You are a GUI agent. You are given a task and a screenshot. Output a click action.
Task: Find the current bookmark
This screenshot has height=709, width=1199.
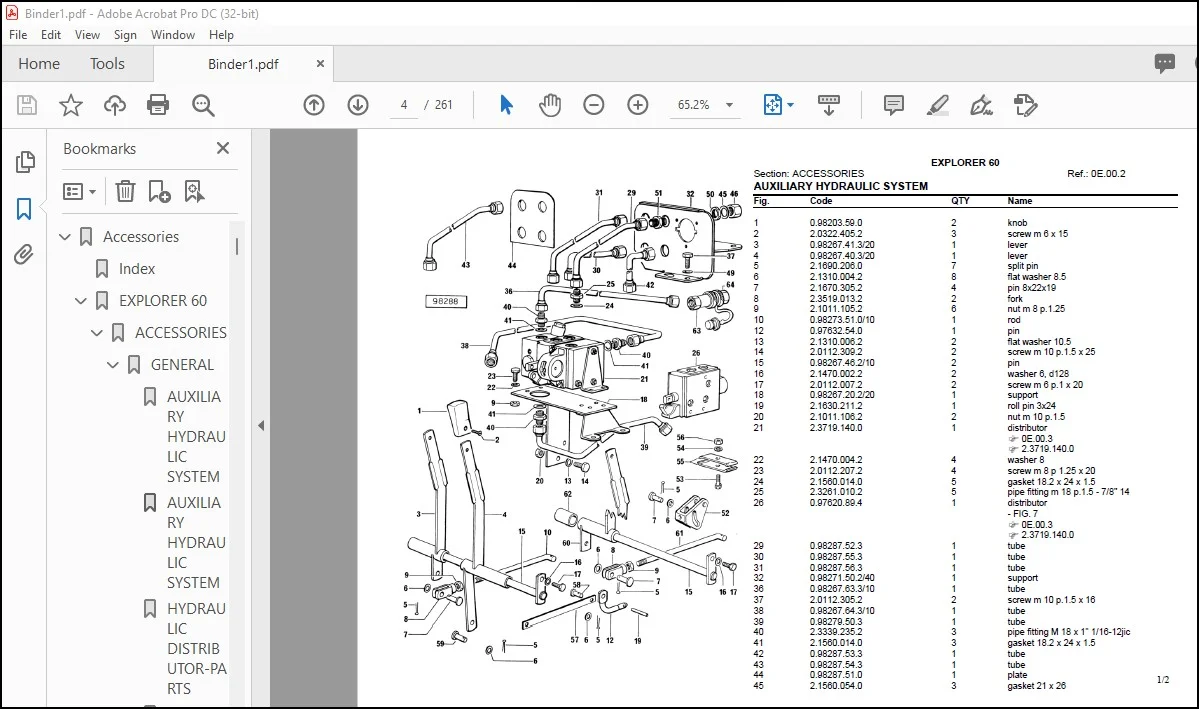(x=194, y=191)
